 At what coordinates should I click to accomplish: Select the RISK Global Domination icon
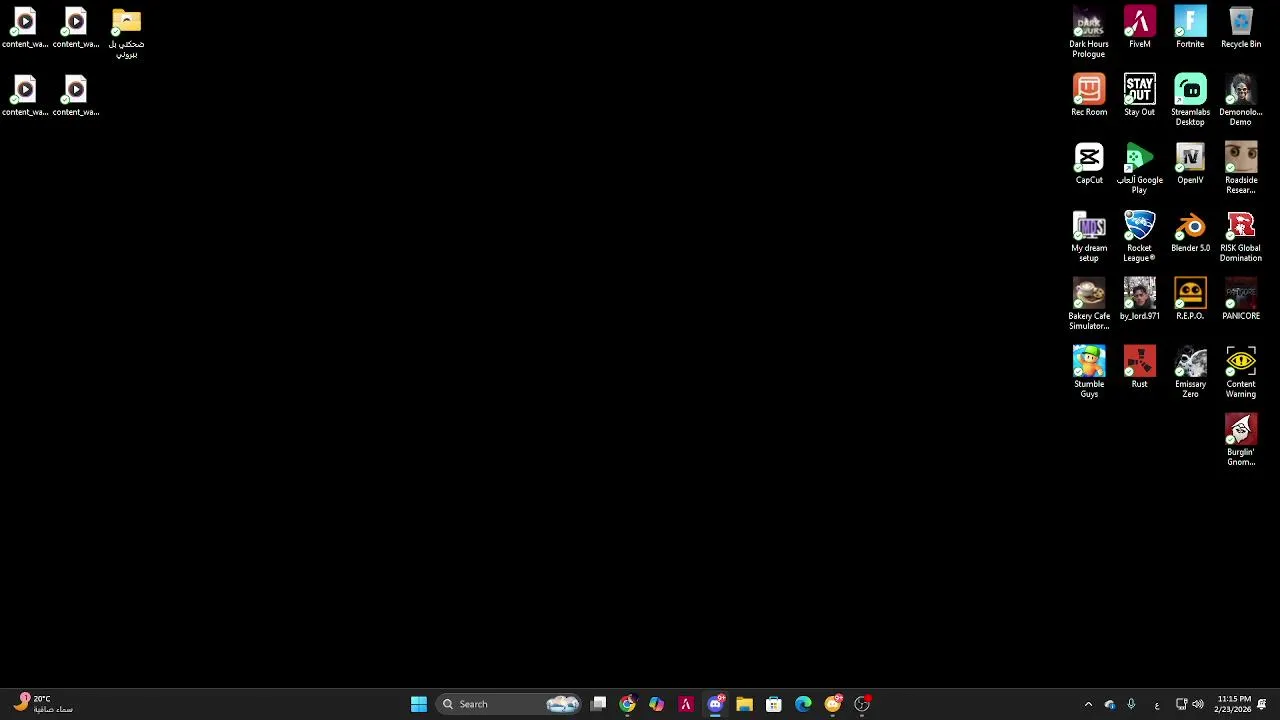tap(1241, 236)
